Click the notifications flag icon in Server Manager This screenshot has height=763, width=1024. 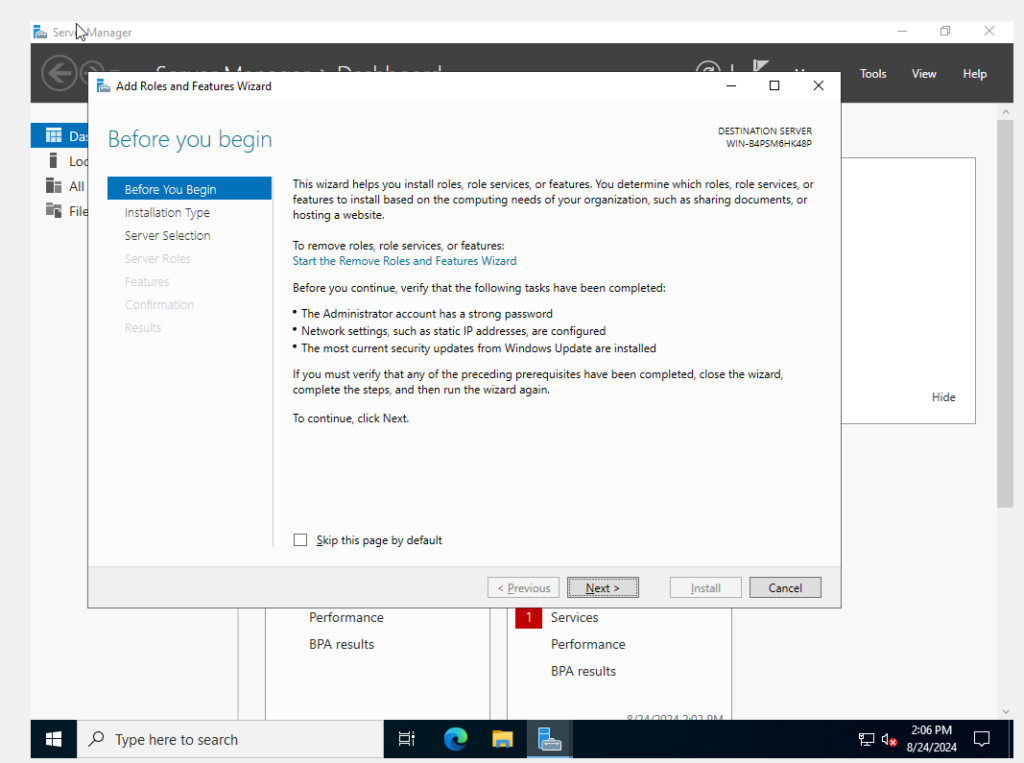coord(760,66)
